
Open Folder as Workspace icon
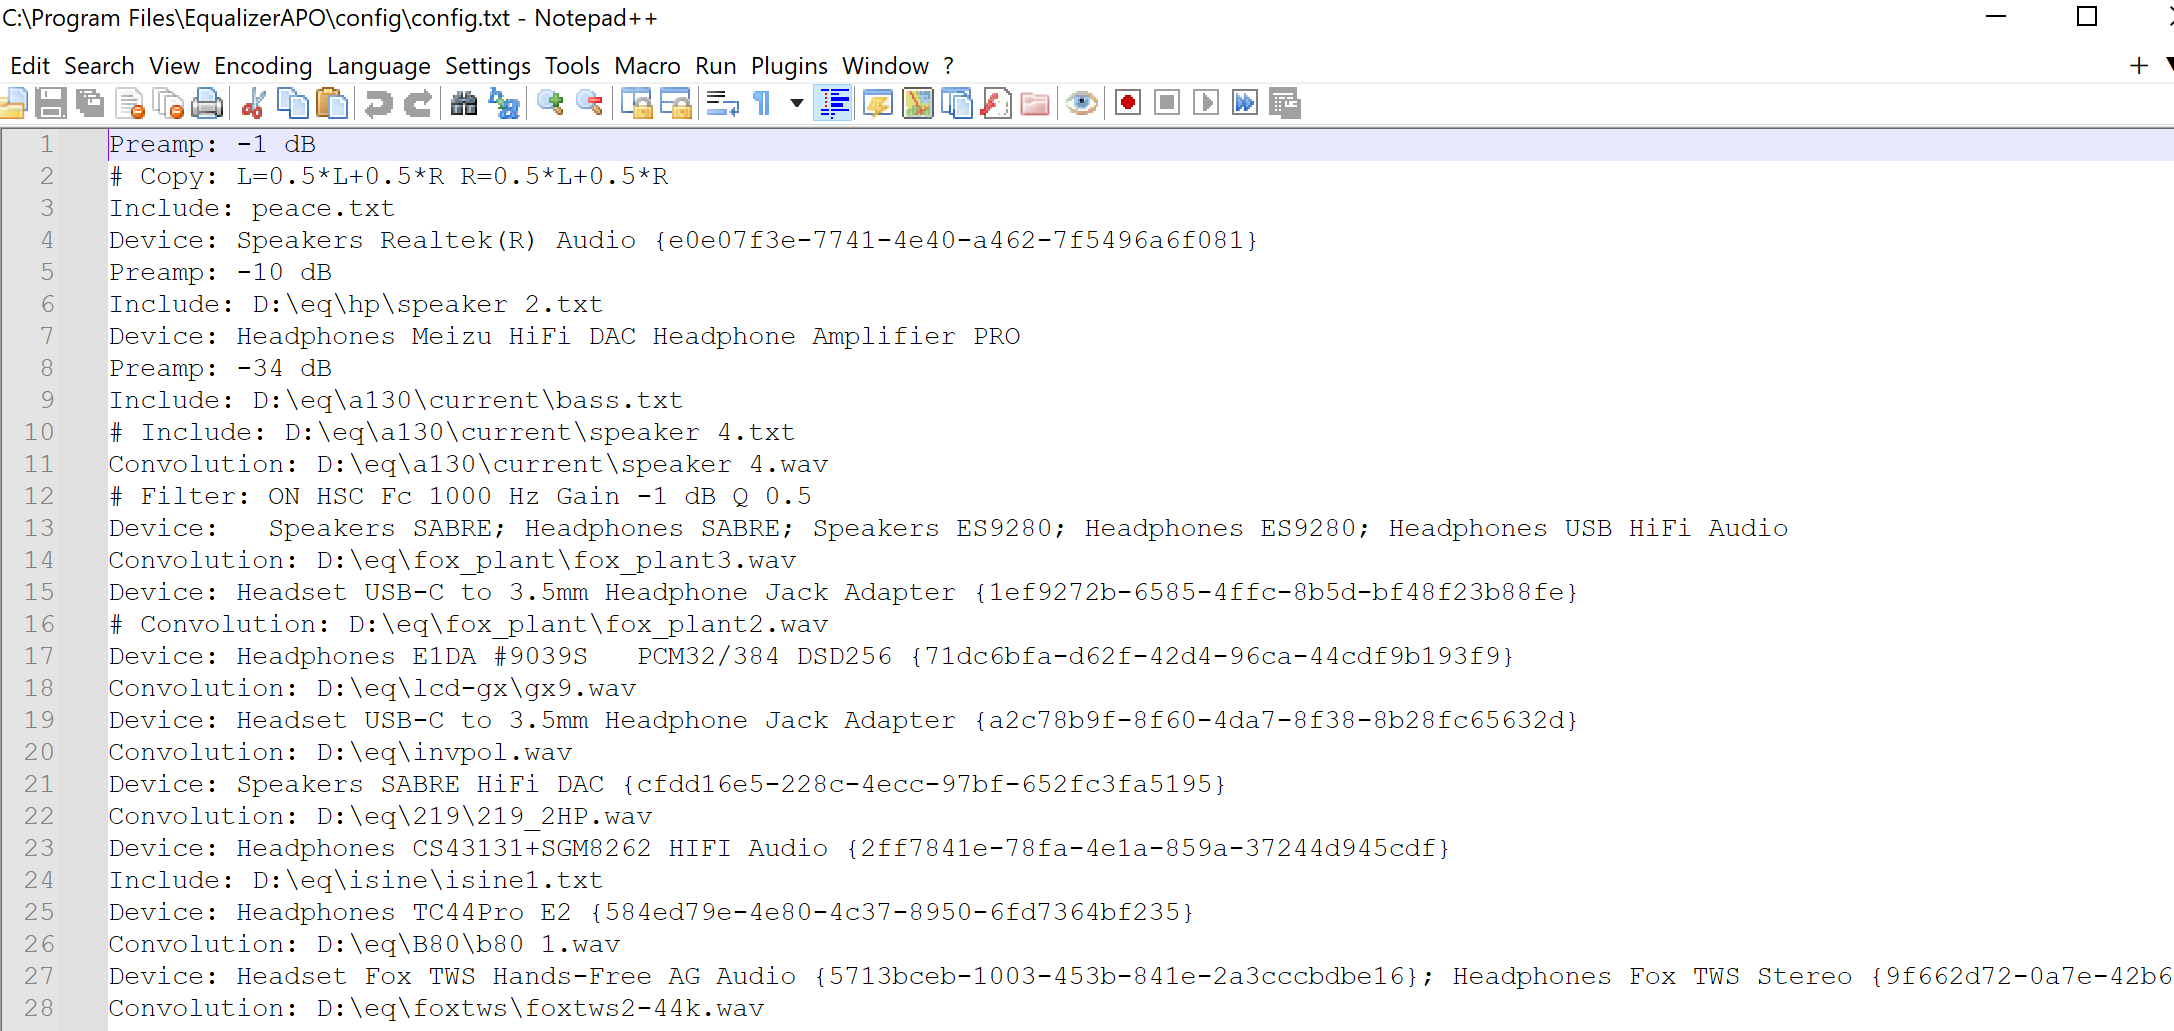pyautogui.click(x=1035, y=103)
